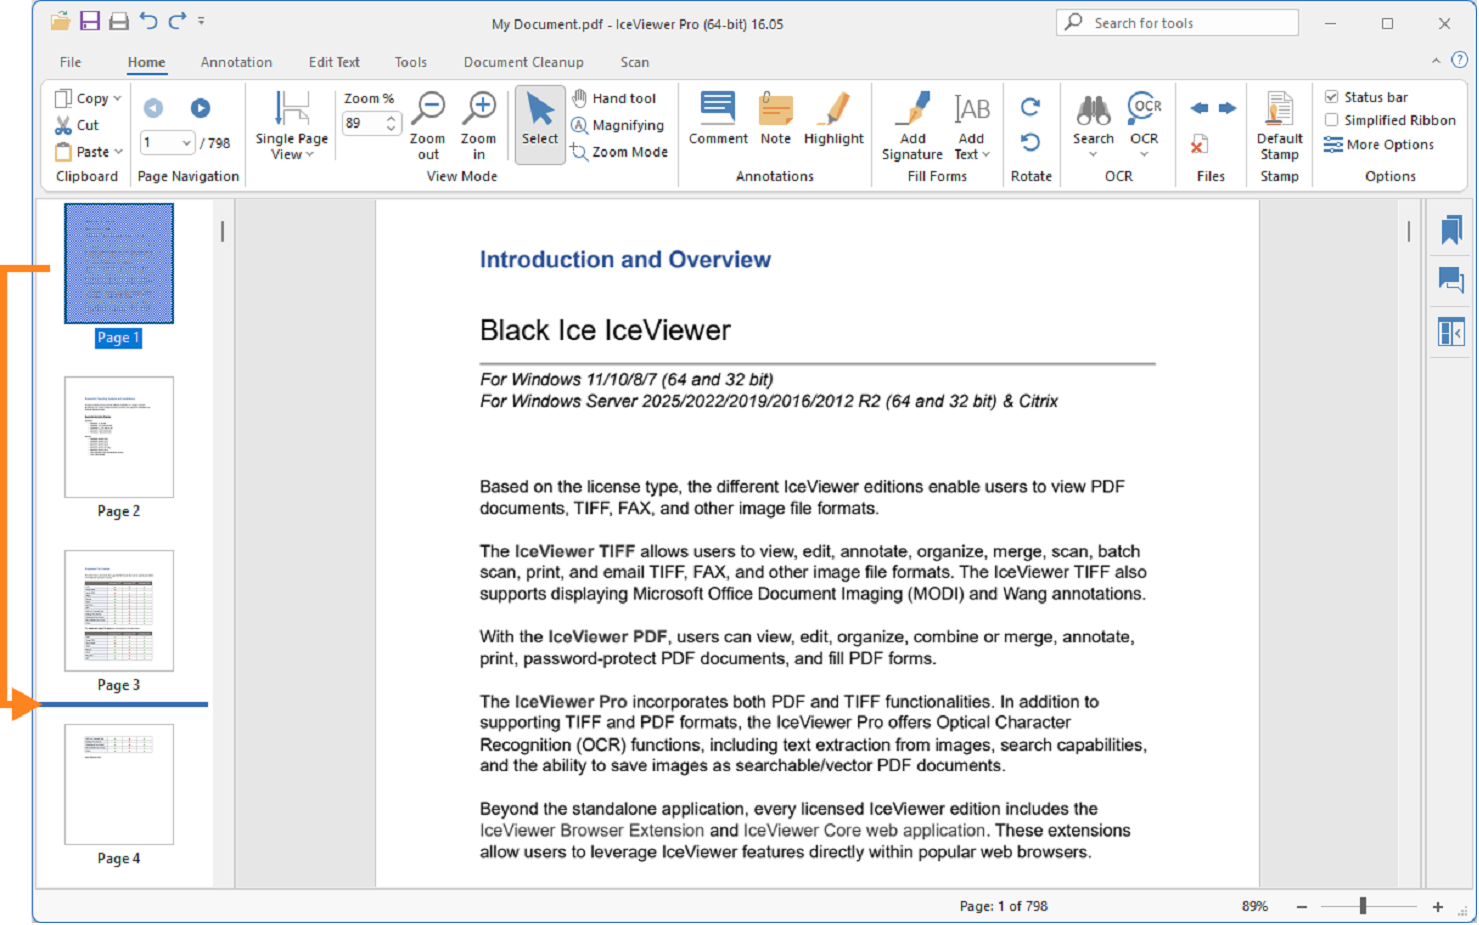Choose the Zoom Mode tool

pos(619,152)
